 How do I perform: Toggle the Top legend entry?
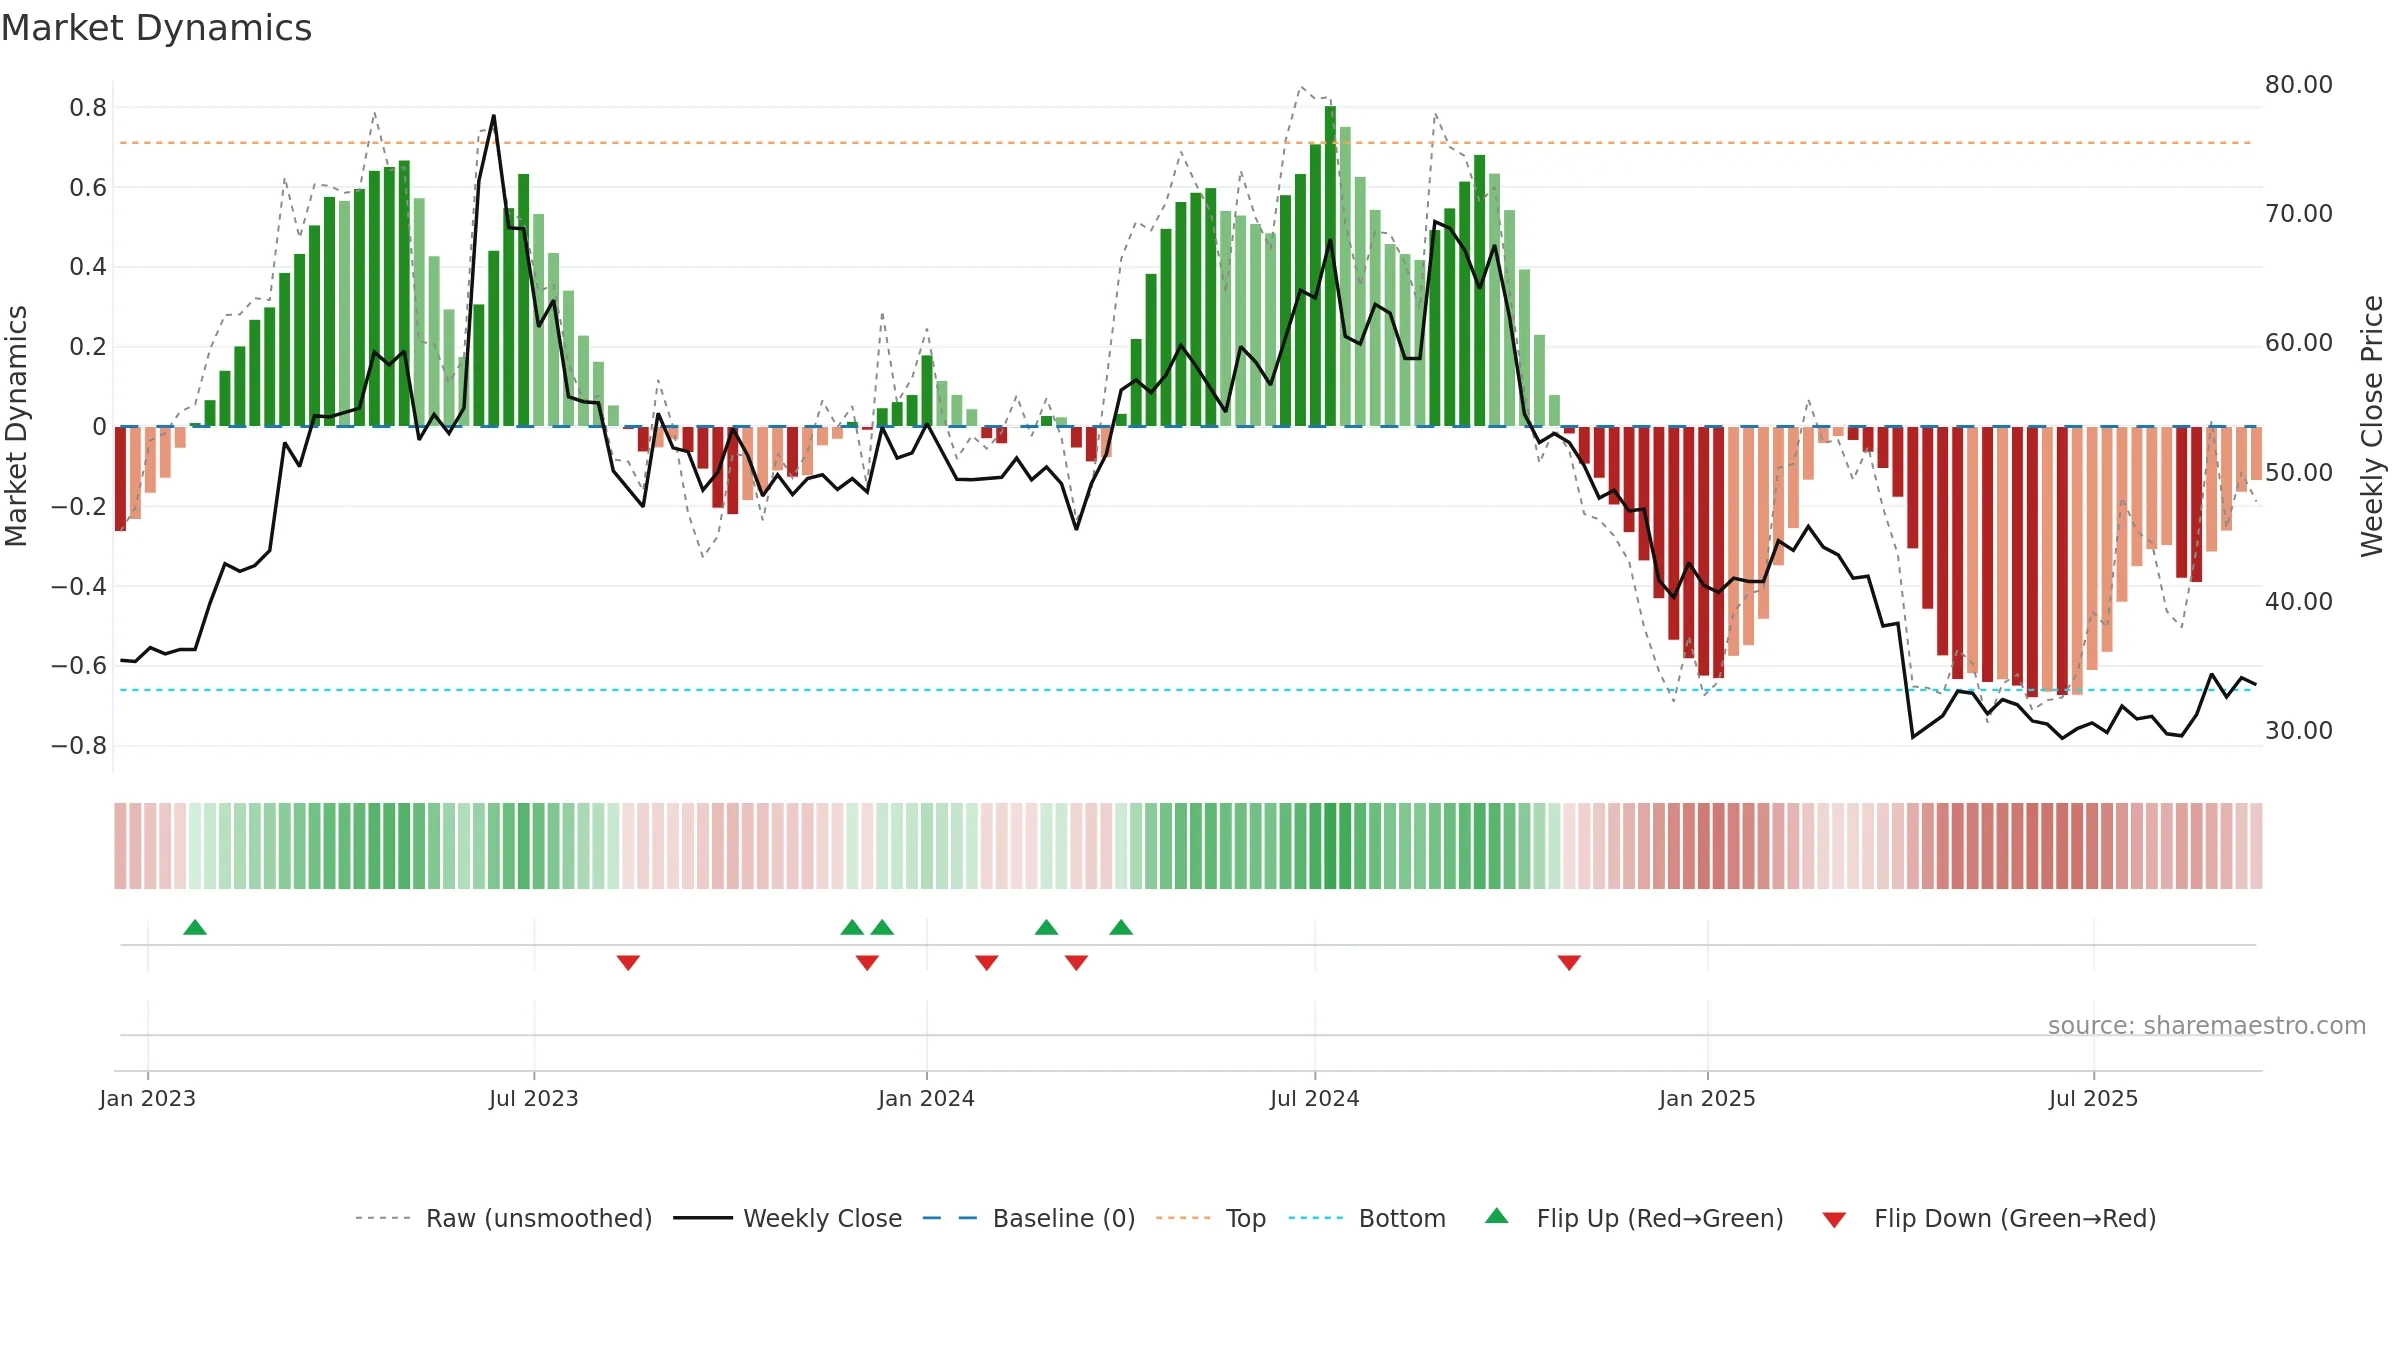tap(1211, 1218)
